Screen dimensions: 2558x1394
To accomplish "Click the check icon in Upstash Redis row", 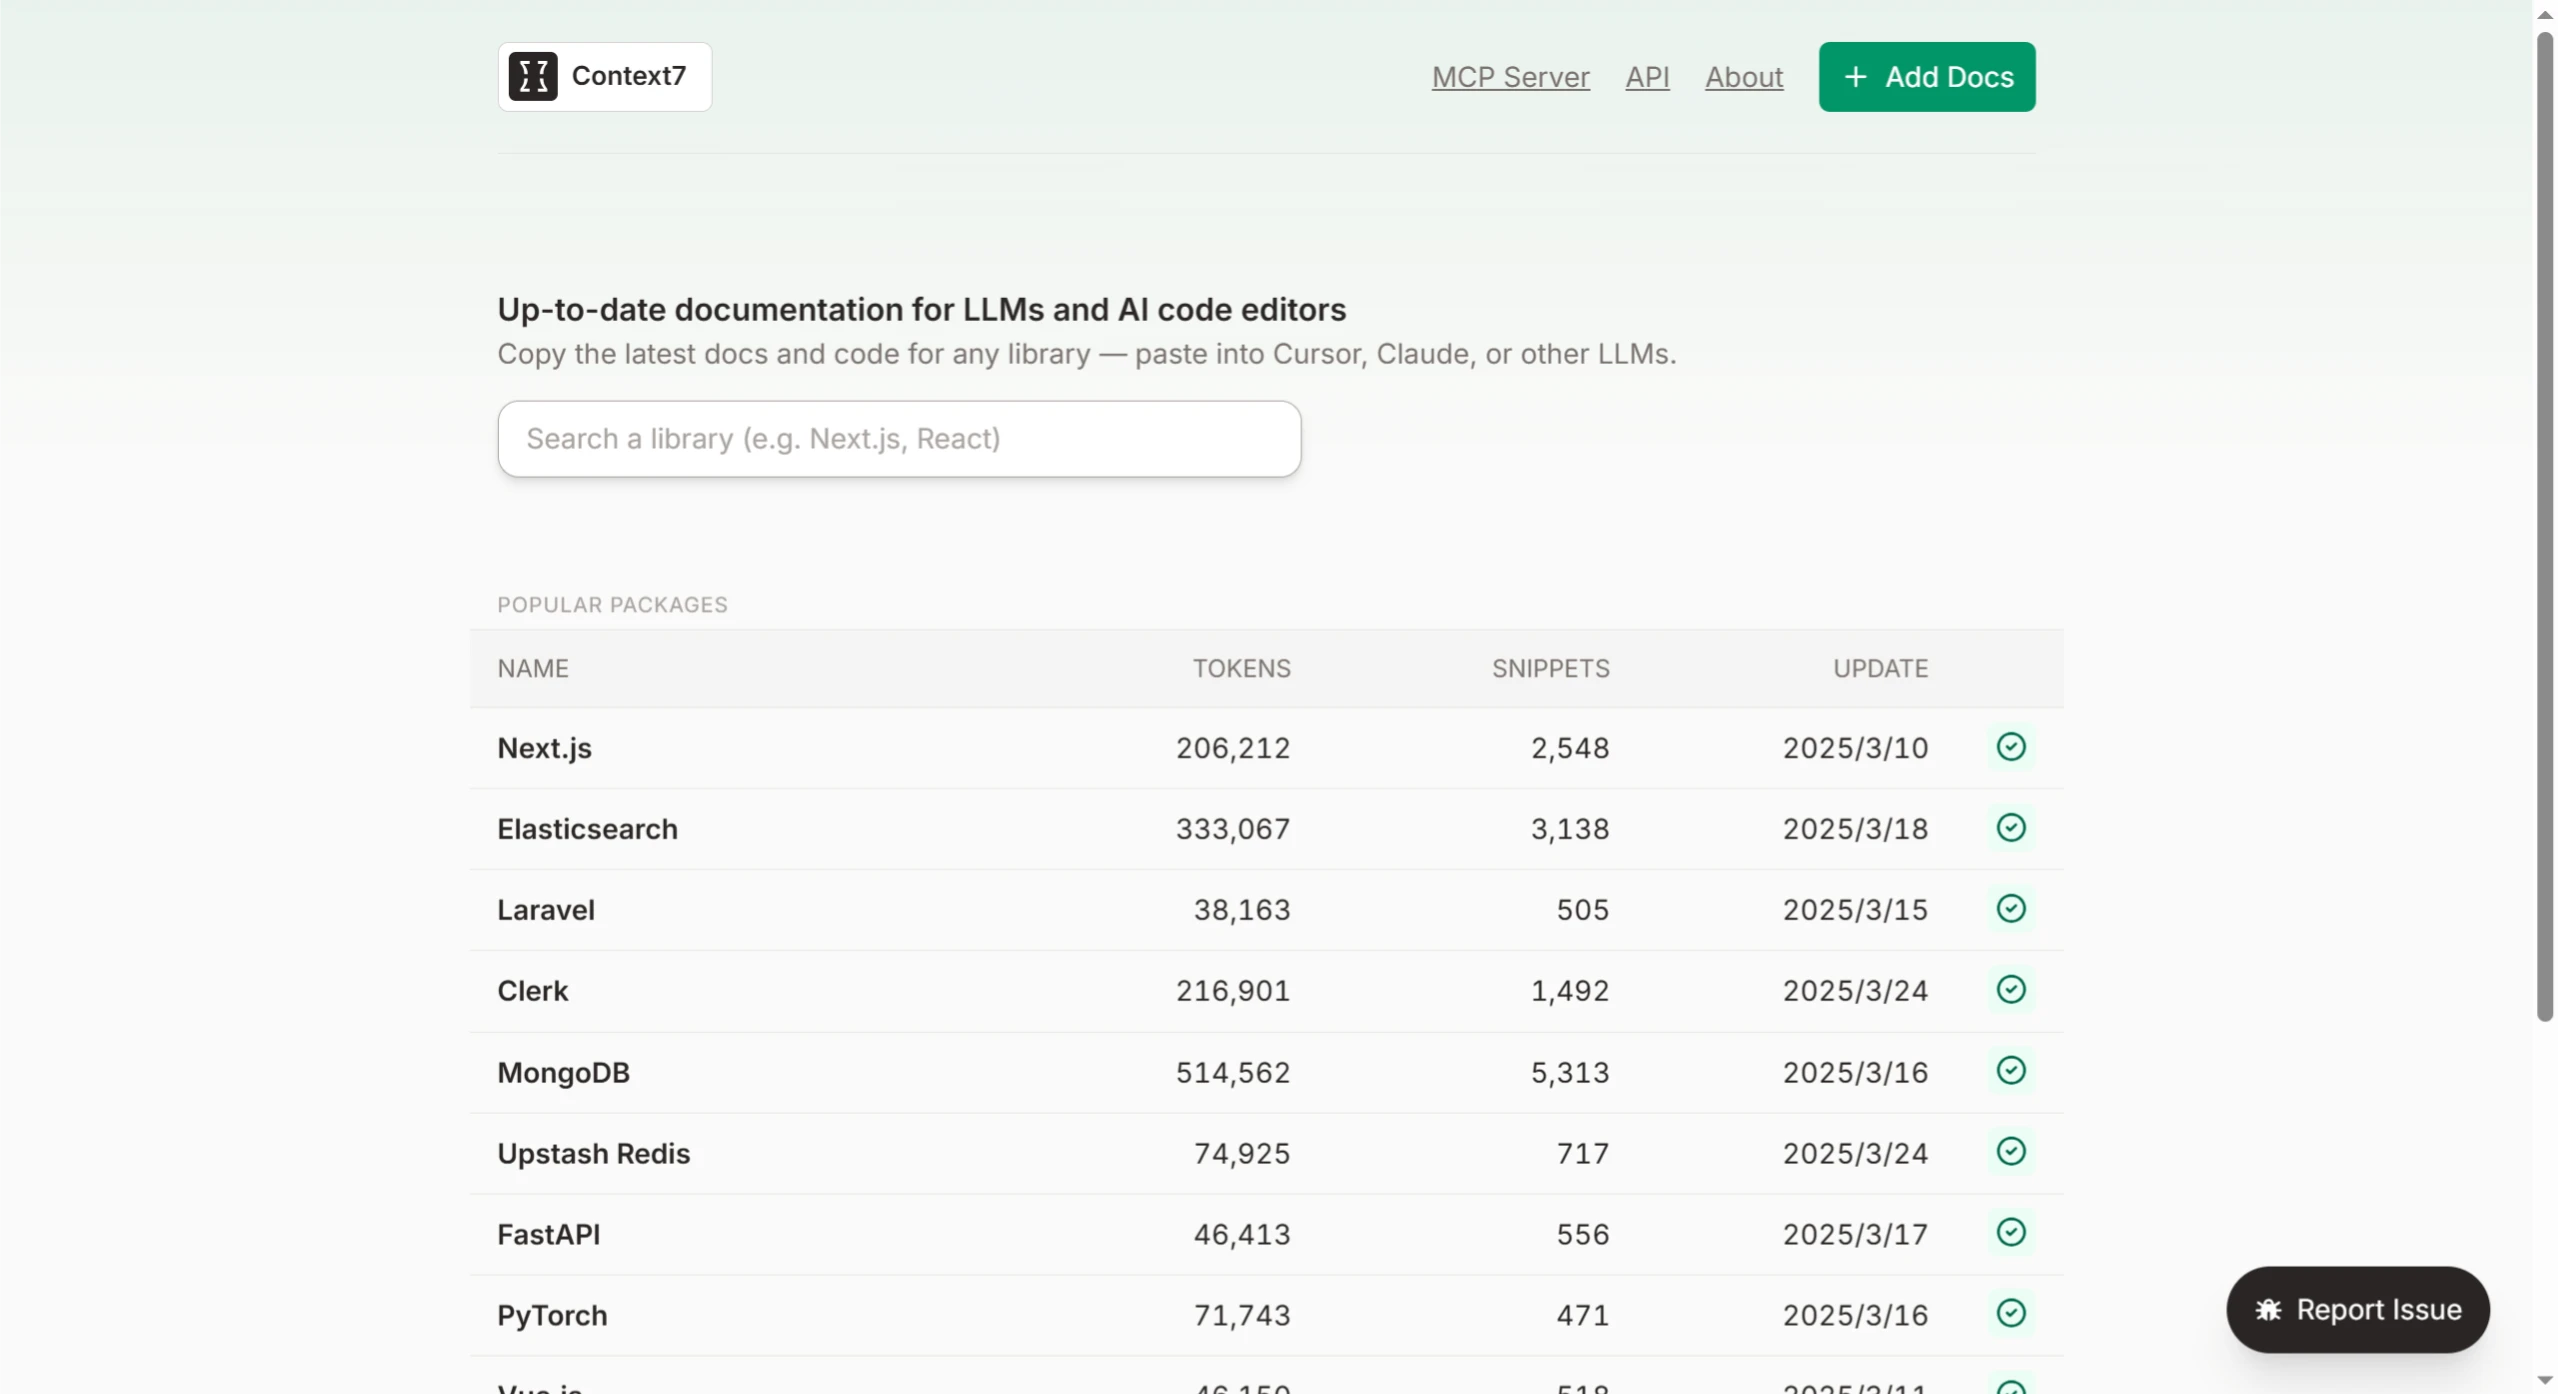I will click(2010, 1152).
